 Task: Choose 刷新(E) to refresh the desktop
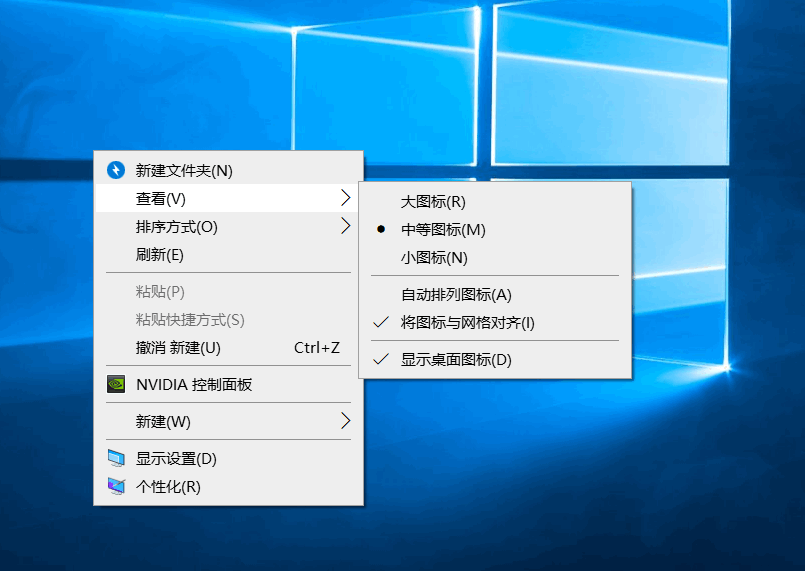228,254
